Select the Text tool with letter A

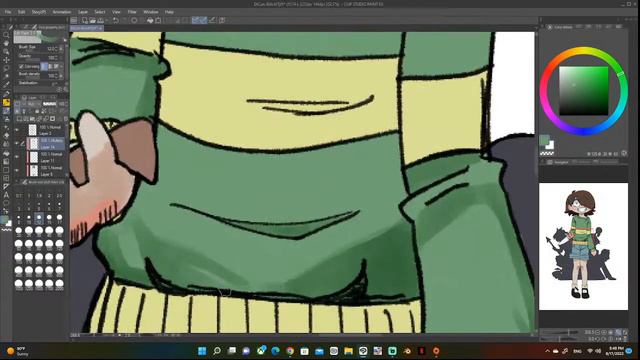pos(6,195)
